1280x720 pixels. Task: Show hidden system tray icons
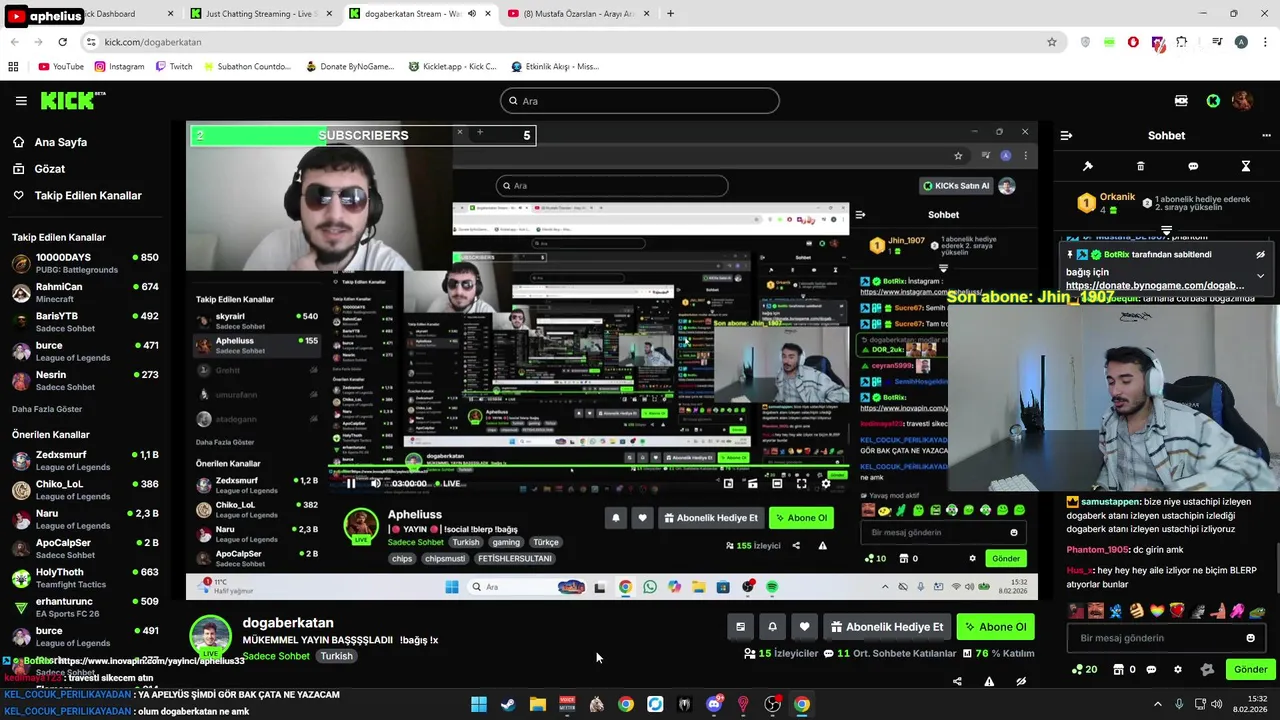1158,704
